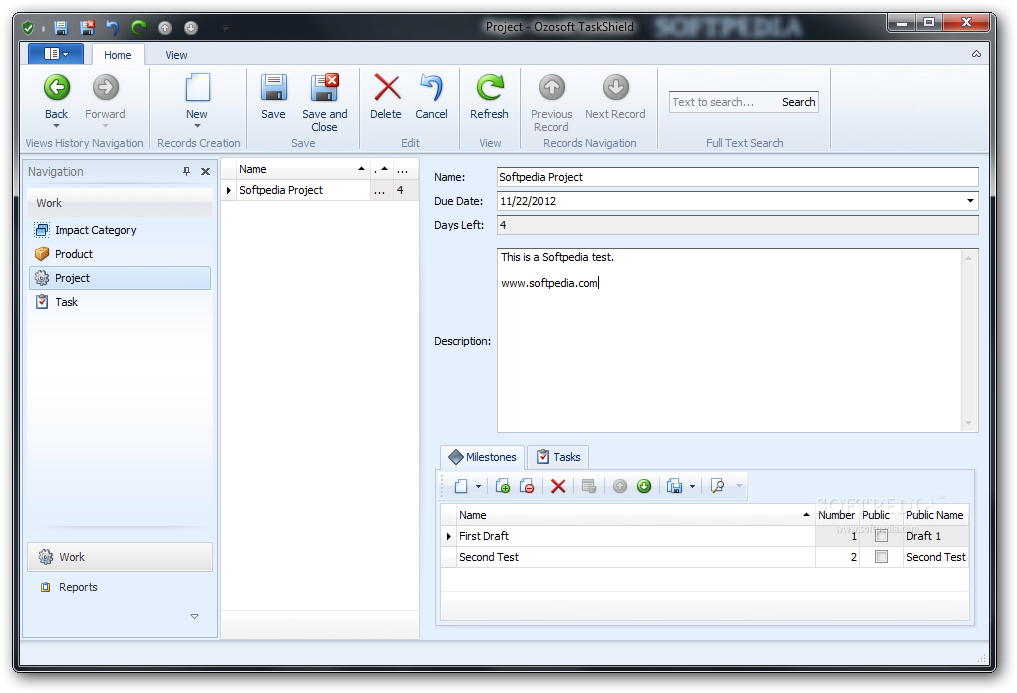Select Task in navigation
The height and width of the screenshot is (693, 1017).
[x=120, y=302]
